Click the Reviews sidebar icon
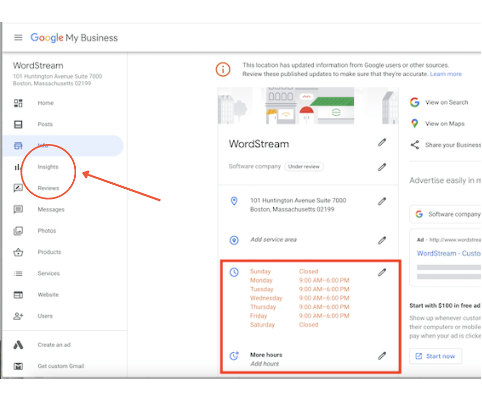This screenshot has height=402, width=482. pyautogui.click(x=18, y=188)
